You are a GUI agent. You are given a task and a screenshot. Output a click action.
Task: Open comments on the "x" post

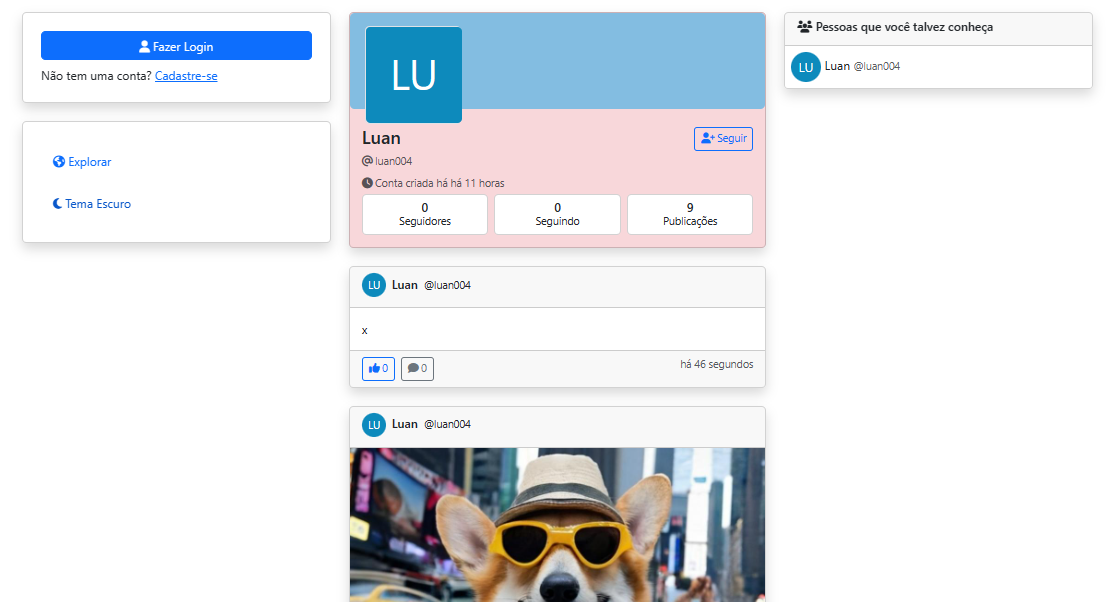click(x=417, y=369)
